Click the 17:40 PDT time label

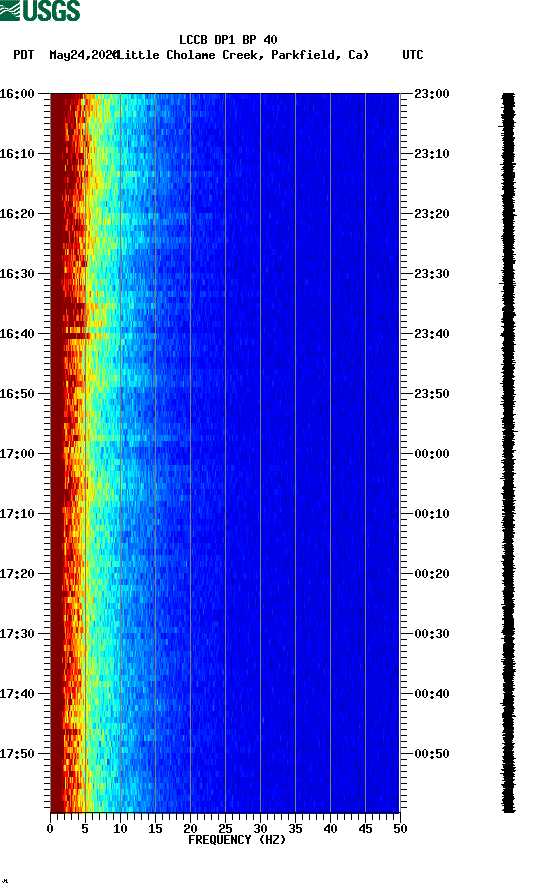(x=17, y=694)
